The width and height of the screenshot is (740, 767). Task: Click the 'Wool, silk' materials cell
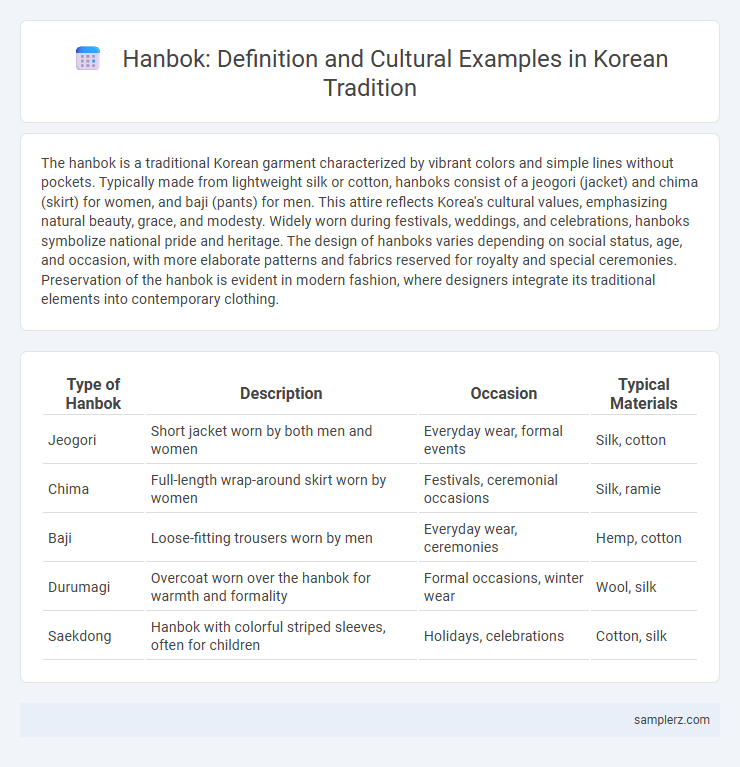point(644,587)
